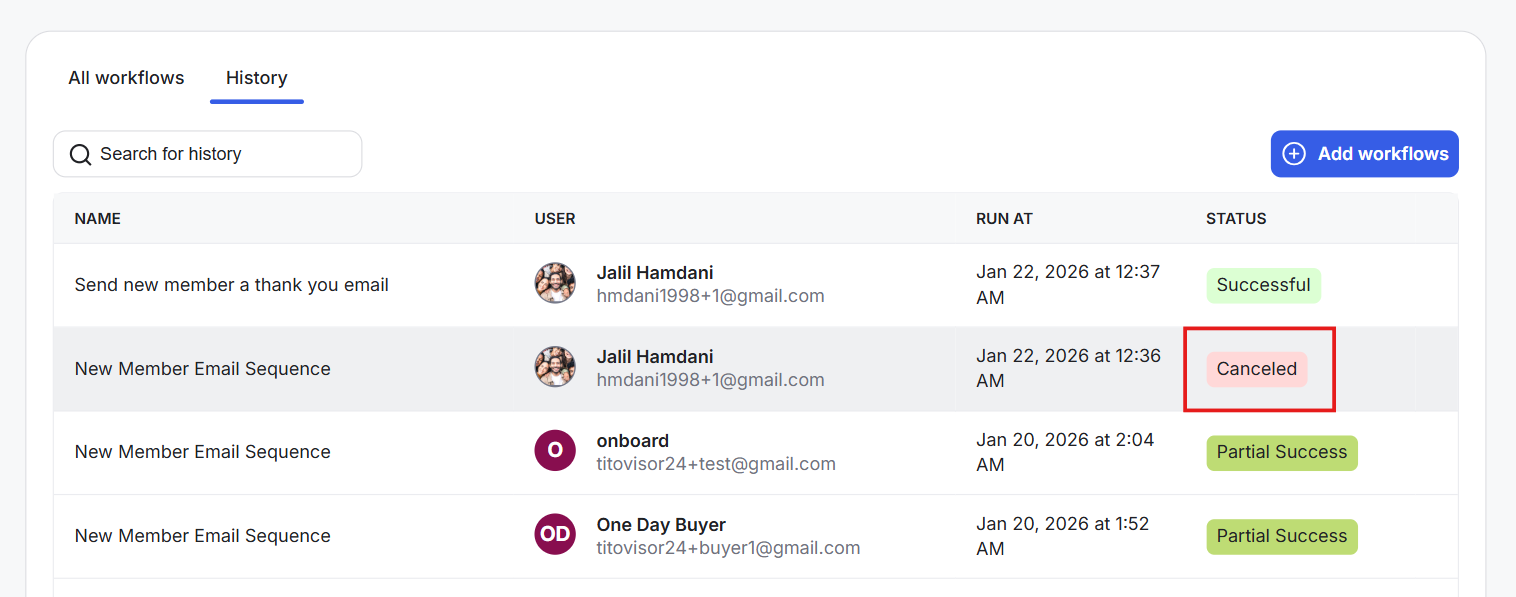
Task: Open "Send new member a thank you email" entry
Action: point(231,285)
